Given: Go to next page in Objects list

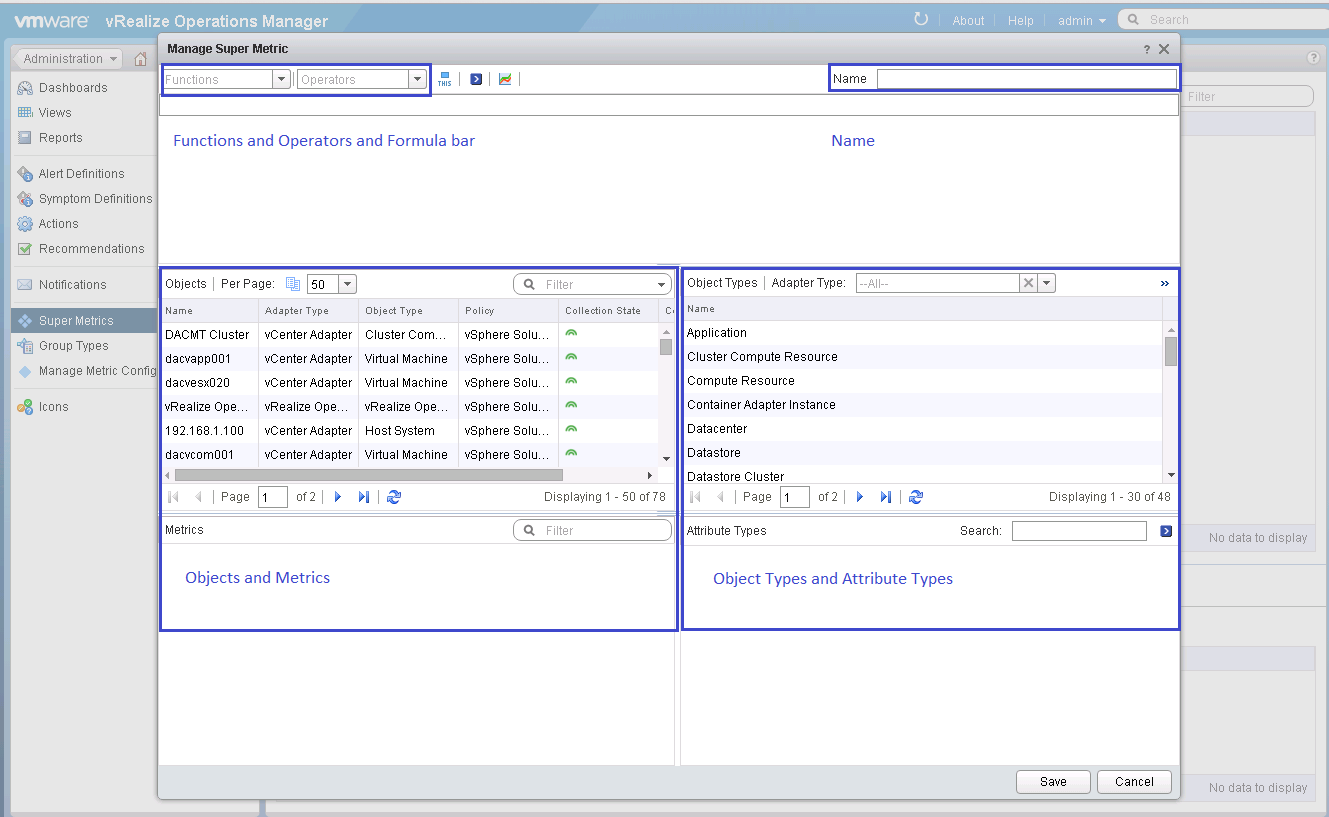Looking at the screenshot, I should tap(338, 497).
